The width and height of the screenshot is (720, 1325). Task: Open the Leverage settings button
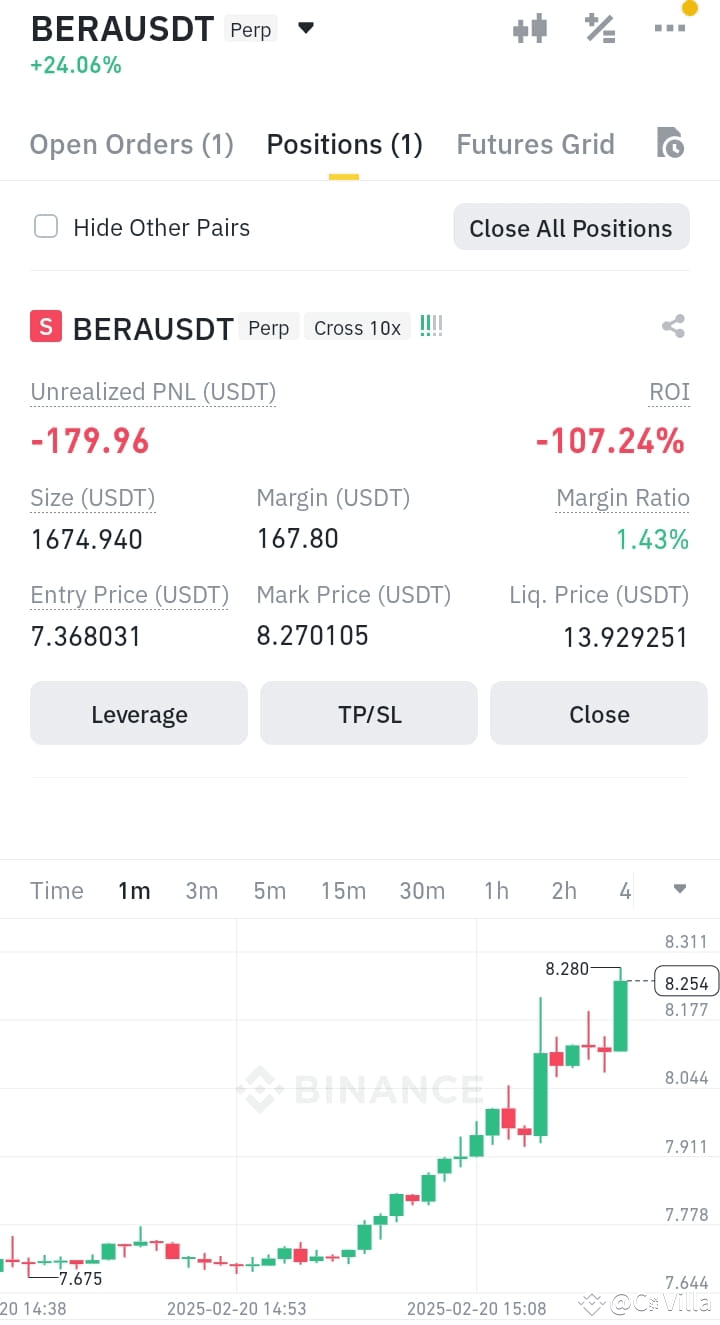(x=139, y=714)
